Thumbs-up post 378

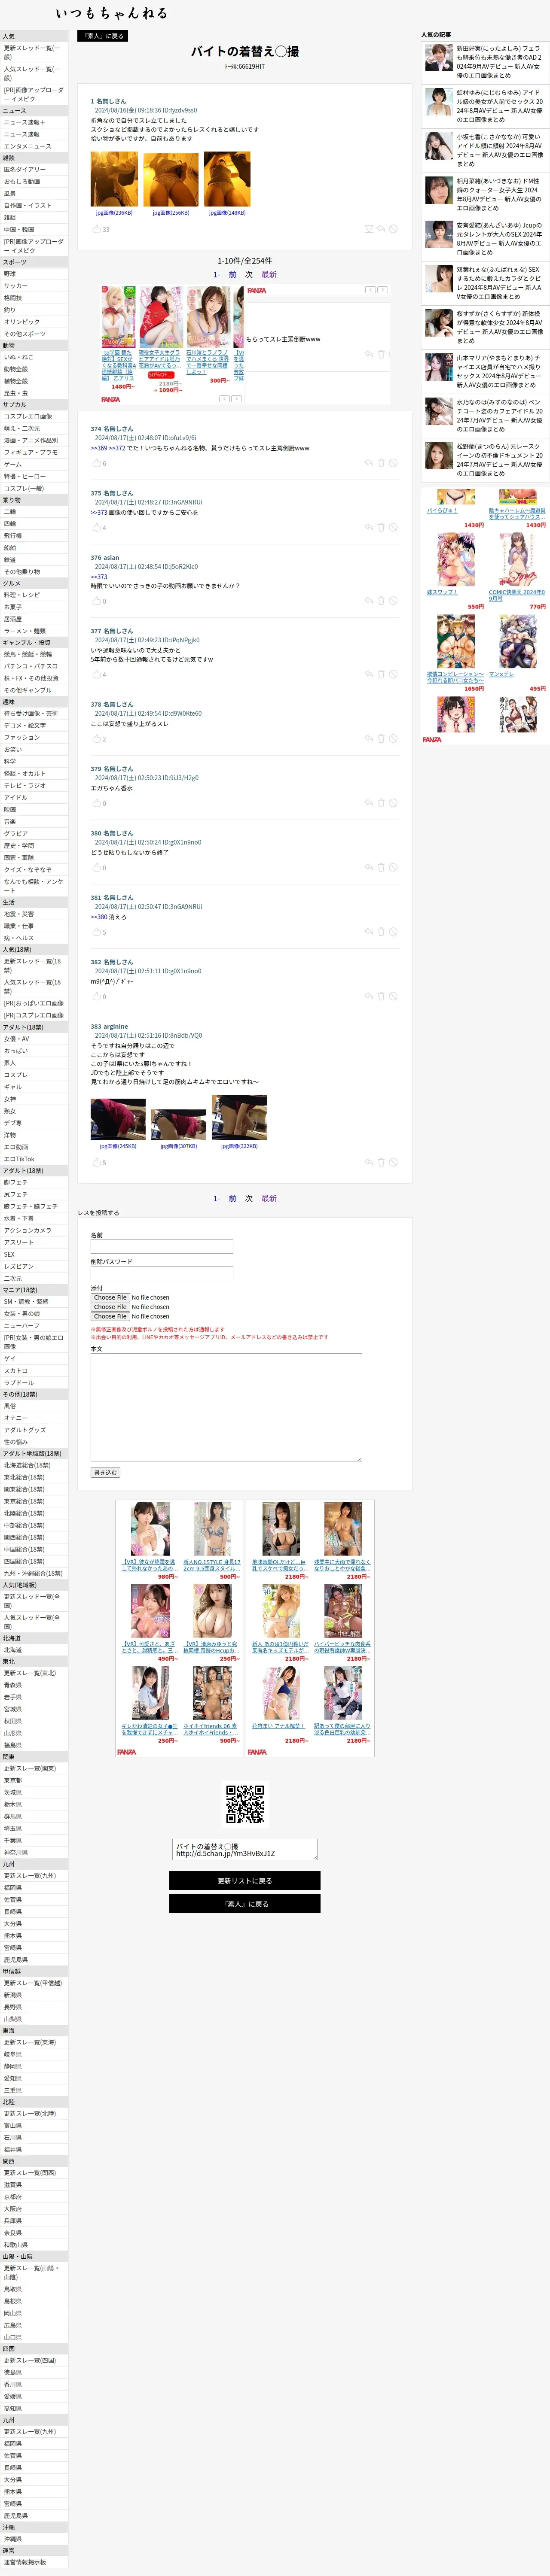[x=97, y=739]
